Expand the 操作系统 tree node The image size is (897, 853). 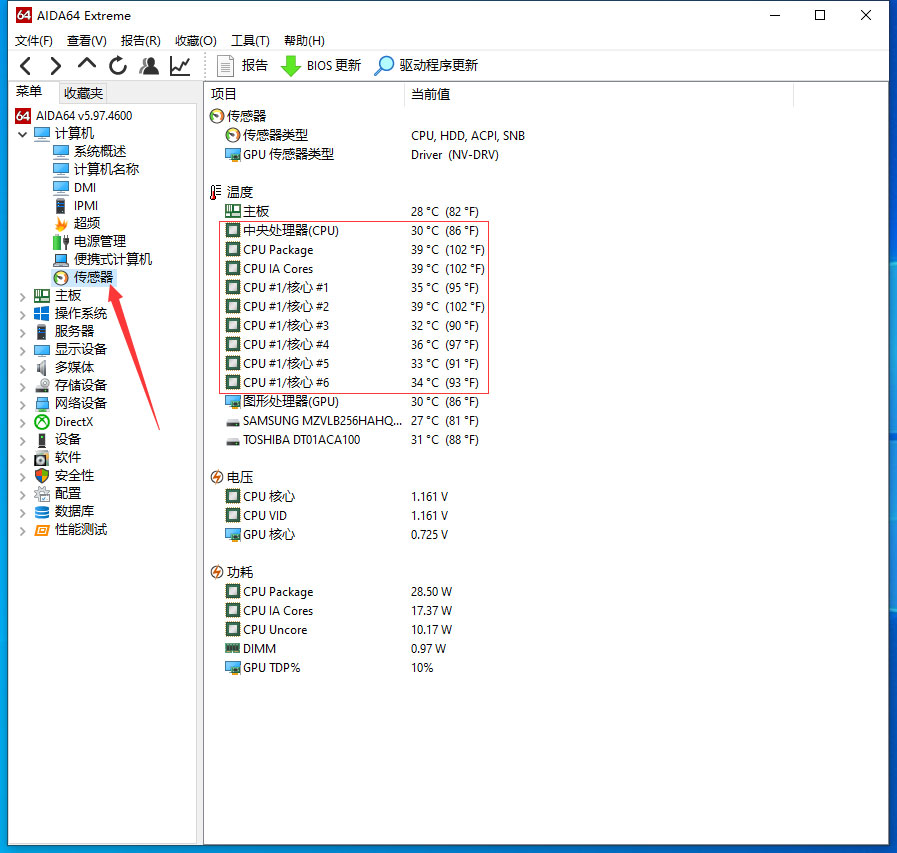[x=23, y=312]
